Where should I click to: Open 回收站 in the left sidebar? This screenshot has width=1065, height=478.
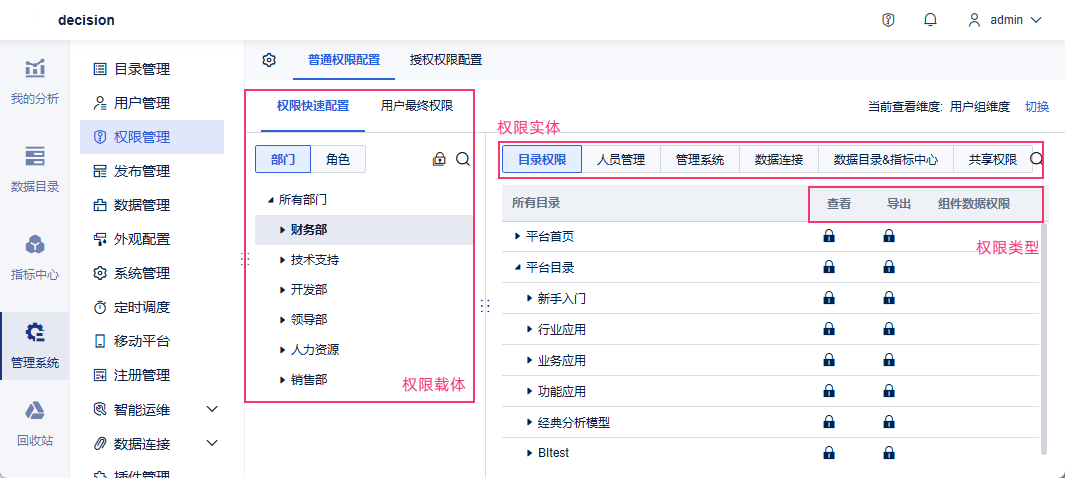click(x=35, y=422)
